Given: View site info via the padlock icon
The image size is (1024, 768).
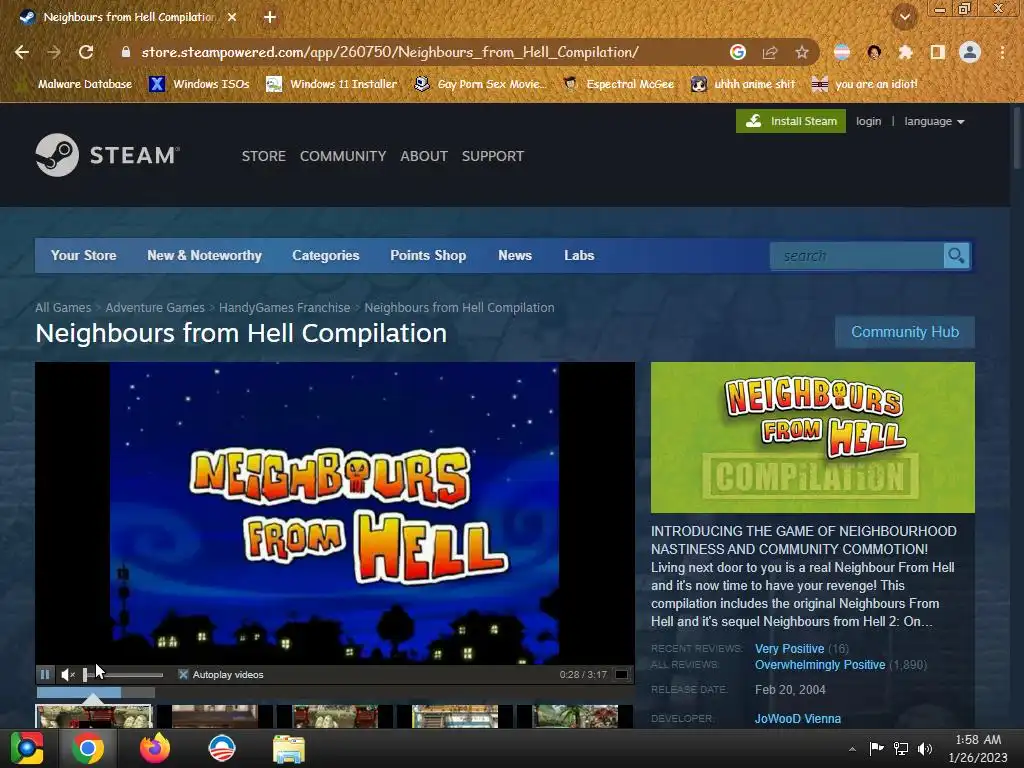Looking at the screenshot, I should [125, 52].
